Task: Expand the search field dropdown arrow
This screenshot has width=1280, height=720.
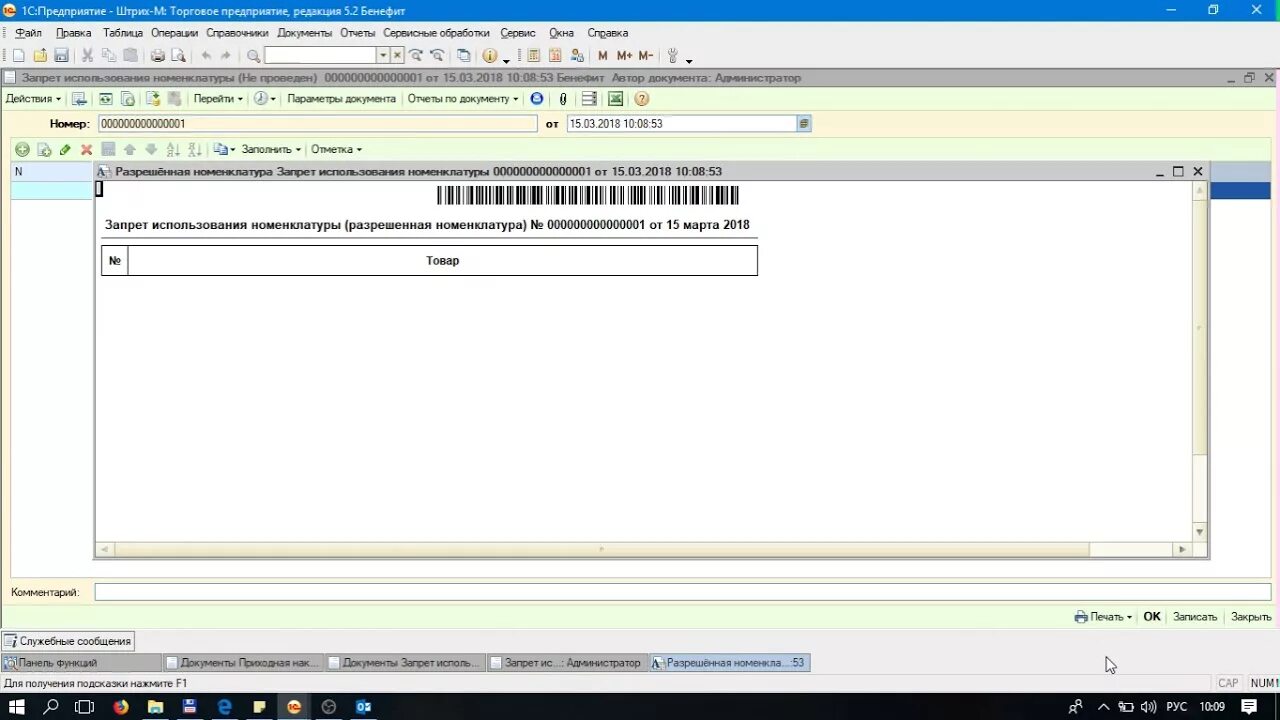Action: (383, 56)
